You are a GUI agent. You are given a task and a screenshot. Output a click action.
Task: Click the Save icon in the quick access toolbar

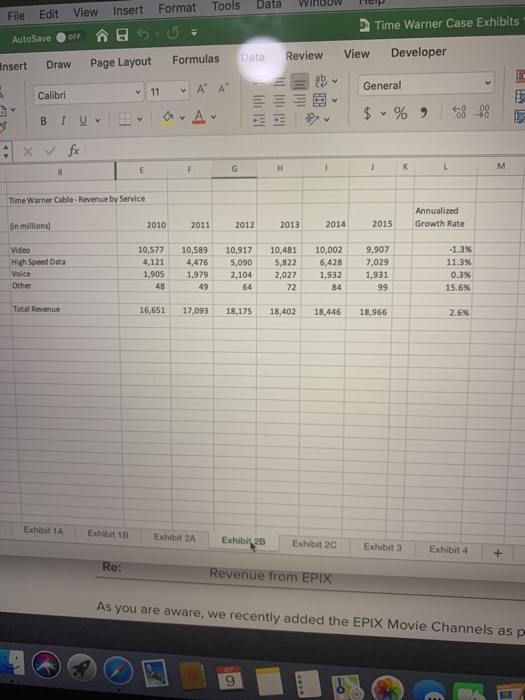point(122,34)
